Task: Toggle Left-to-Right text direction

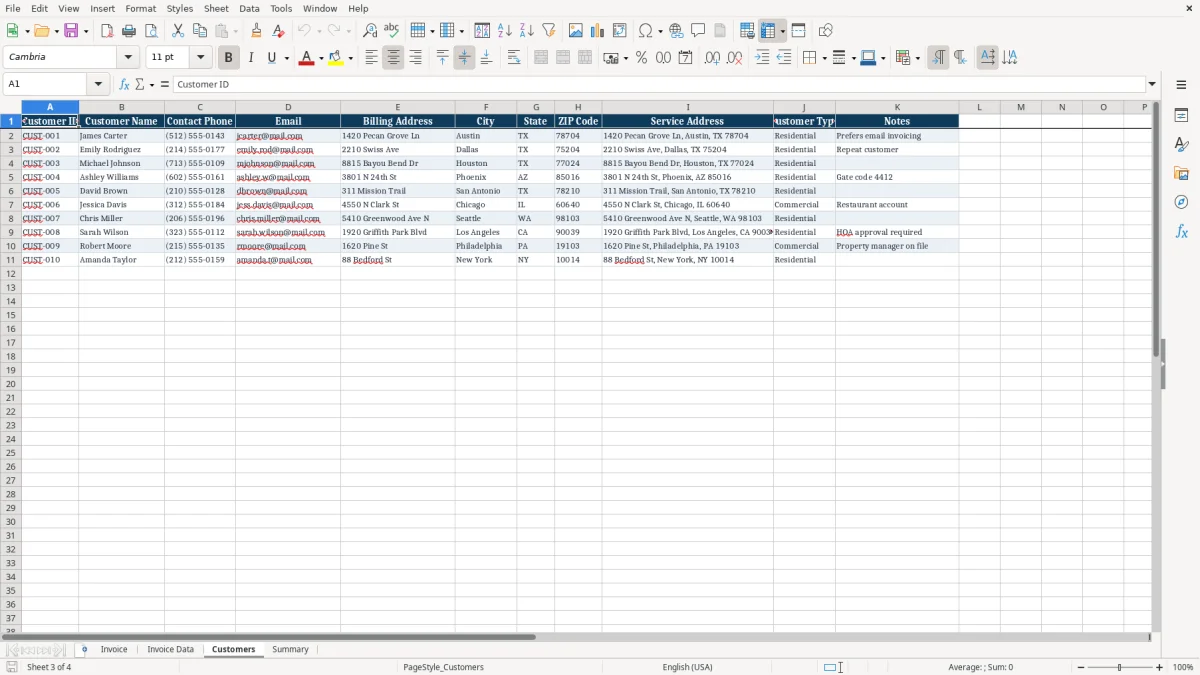Action: point(938,58)
